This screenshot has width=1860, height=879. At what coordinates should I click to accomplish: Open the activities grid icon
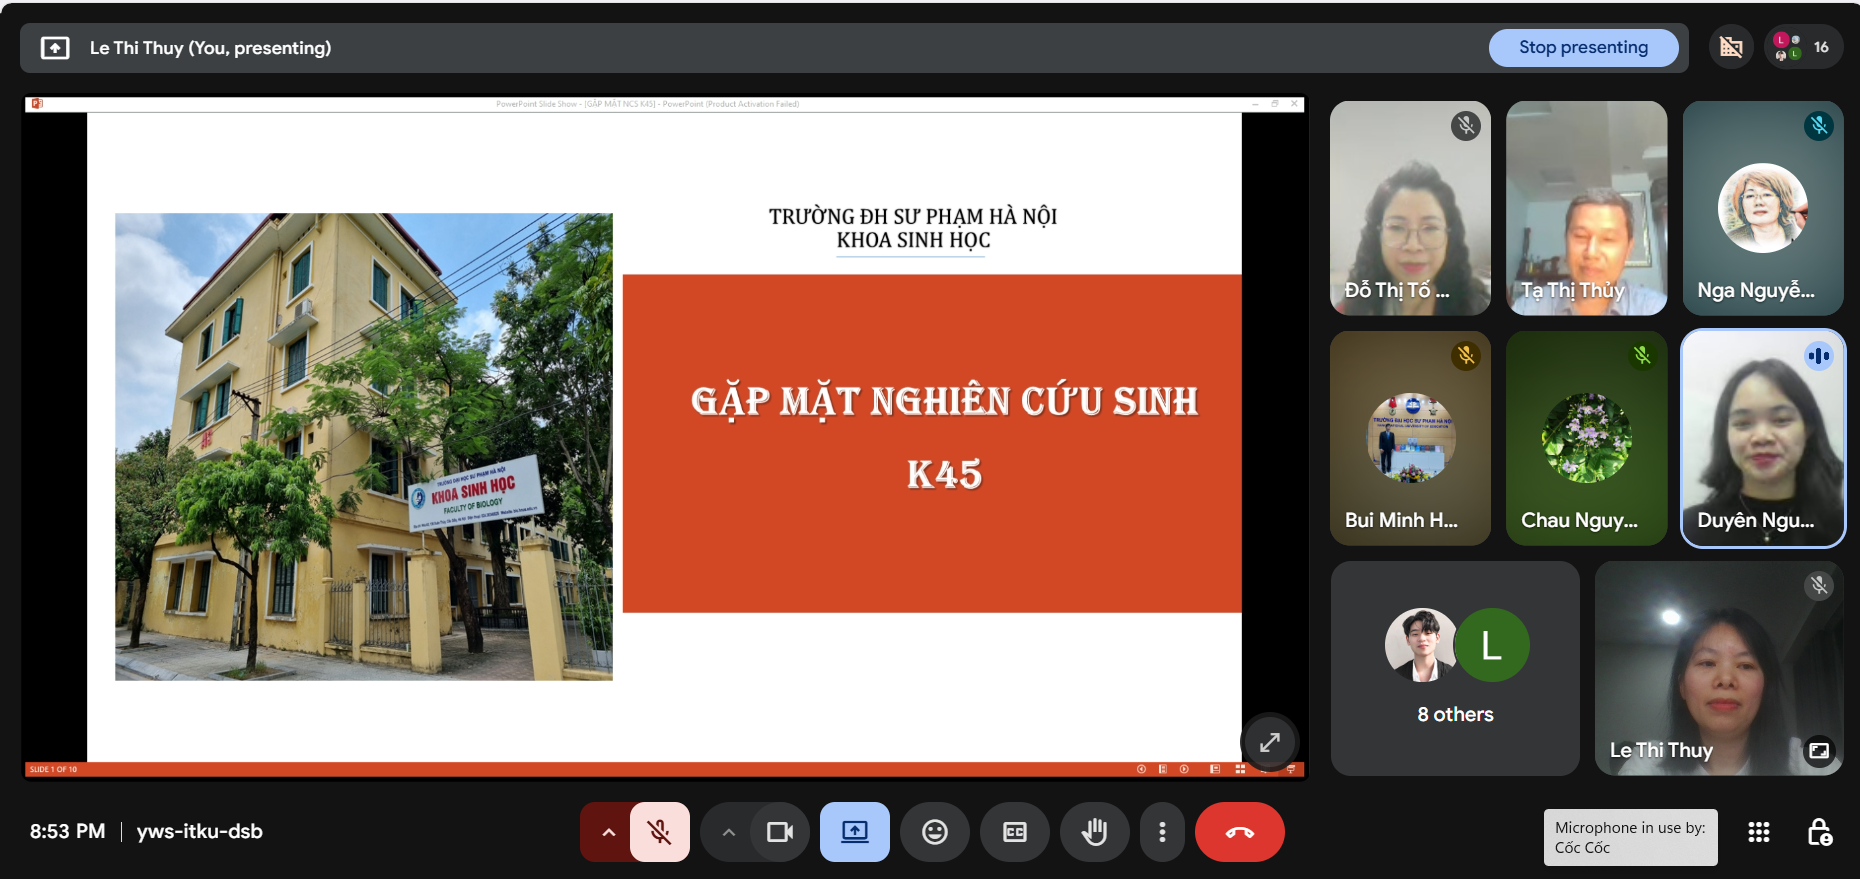coord(1758,832)
